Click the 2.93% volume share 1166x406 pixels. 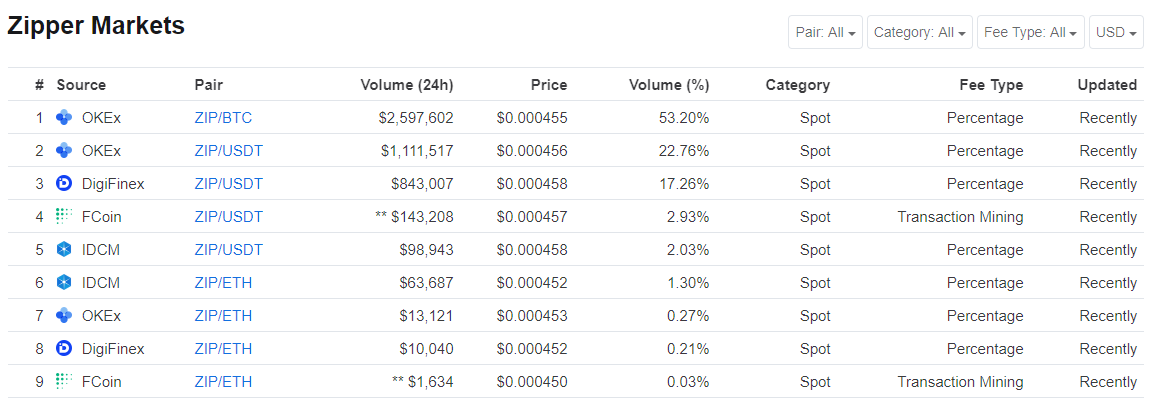[689, 216]
